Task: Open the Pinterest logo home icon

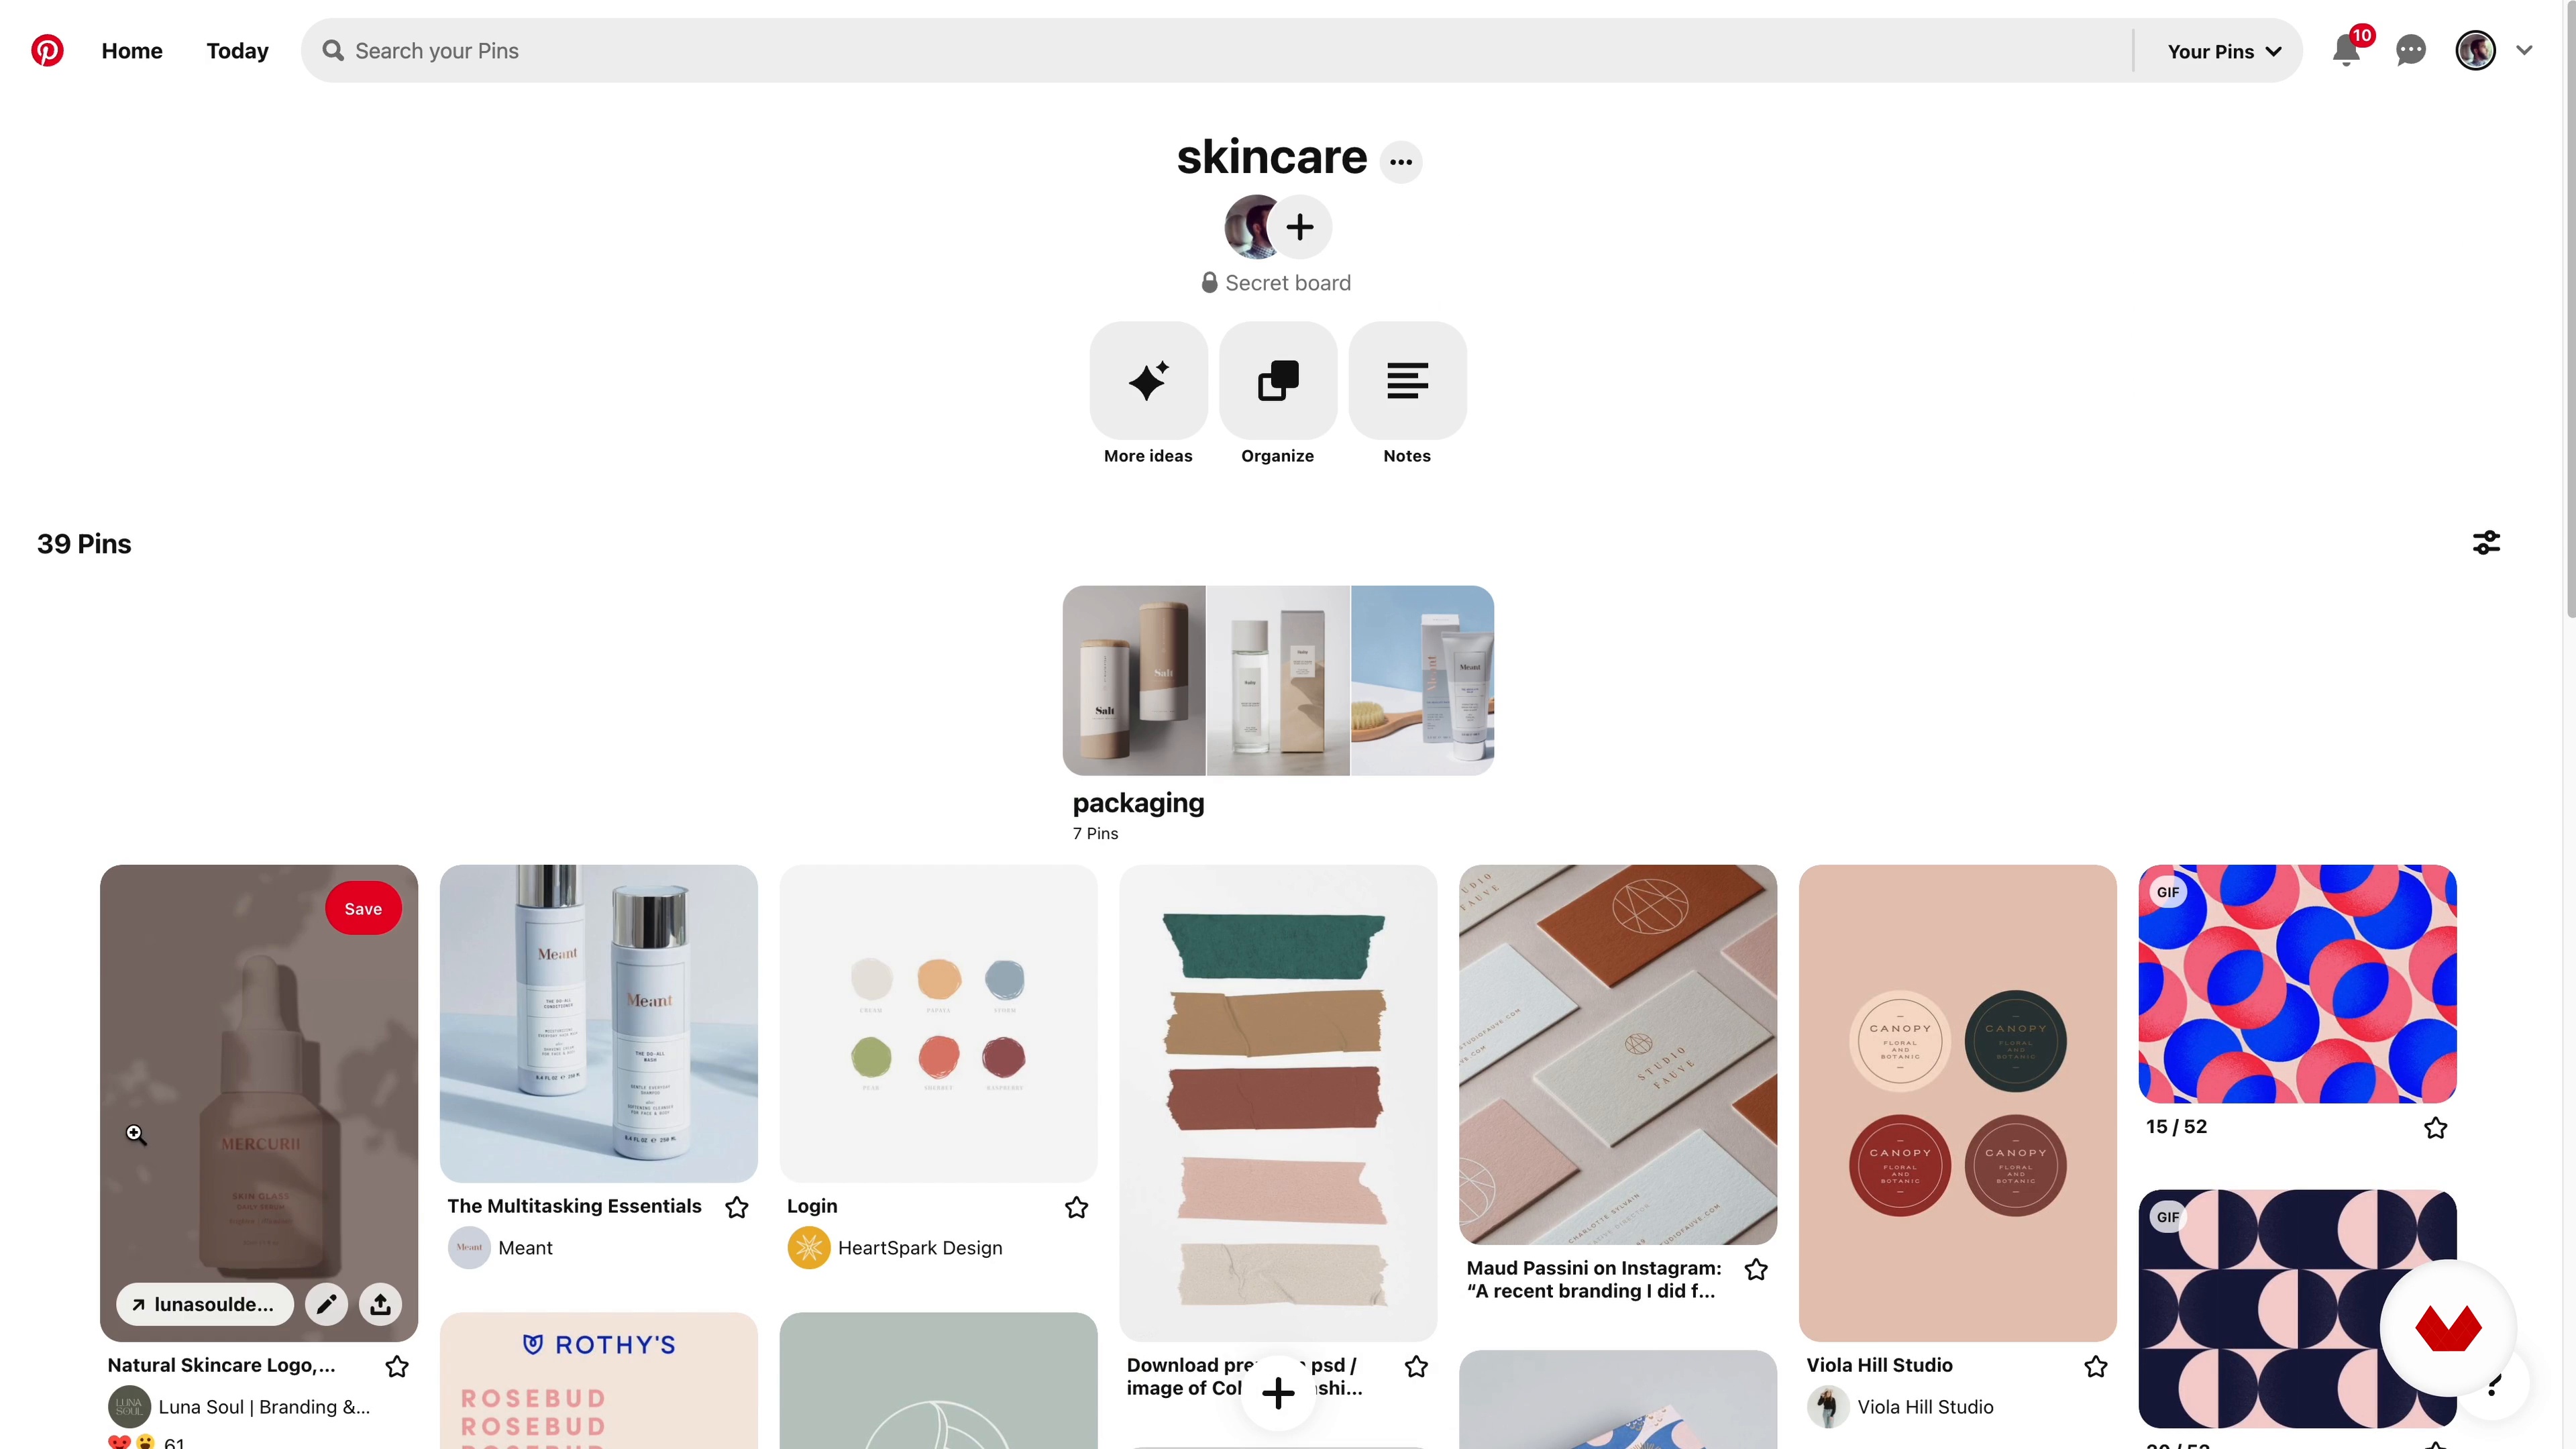Action: 47,50
